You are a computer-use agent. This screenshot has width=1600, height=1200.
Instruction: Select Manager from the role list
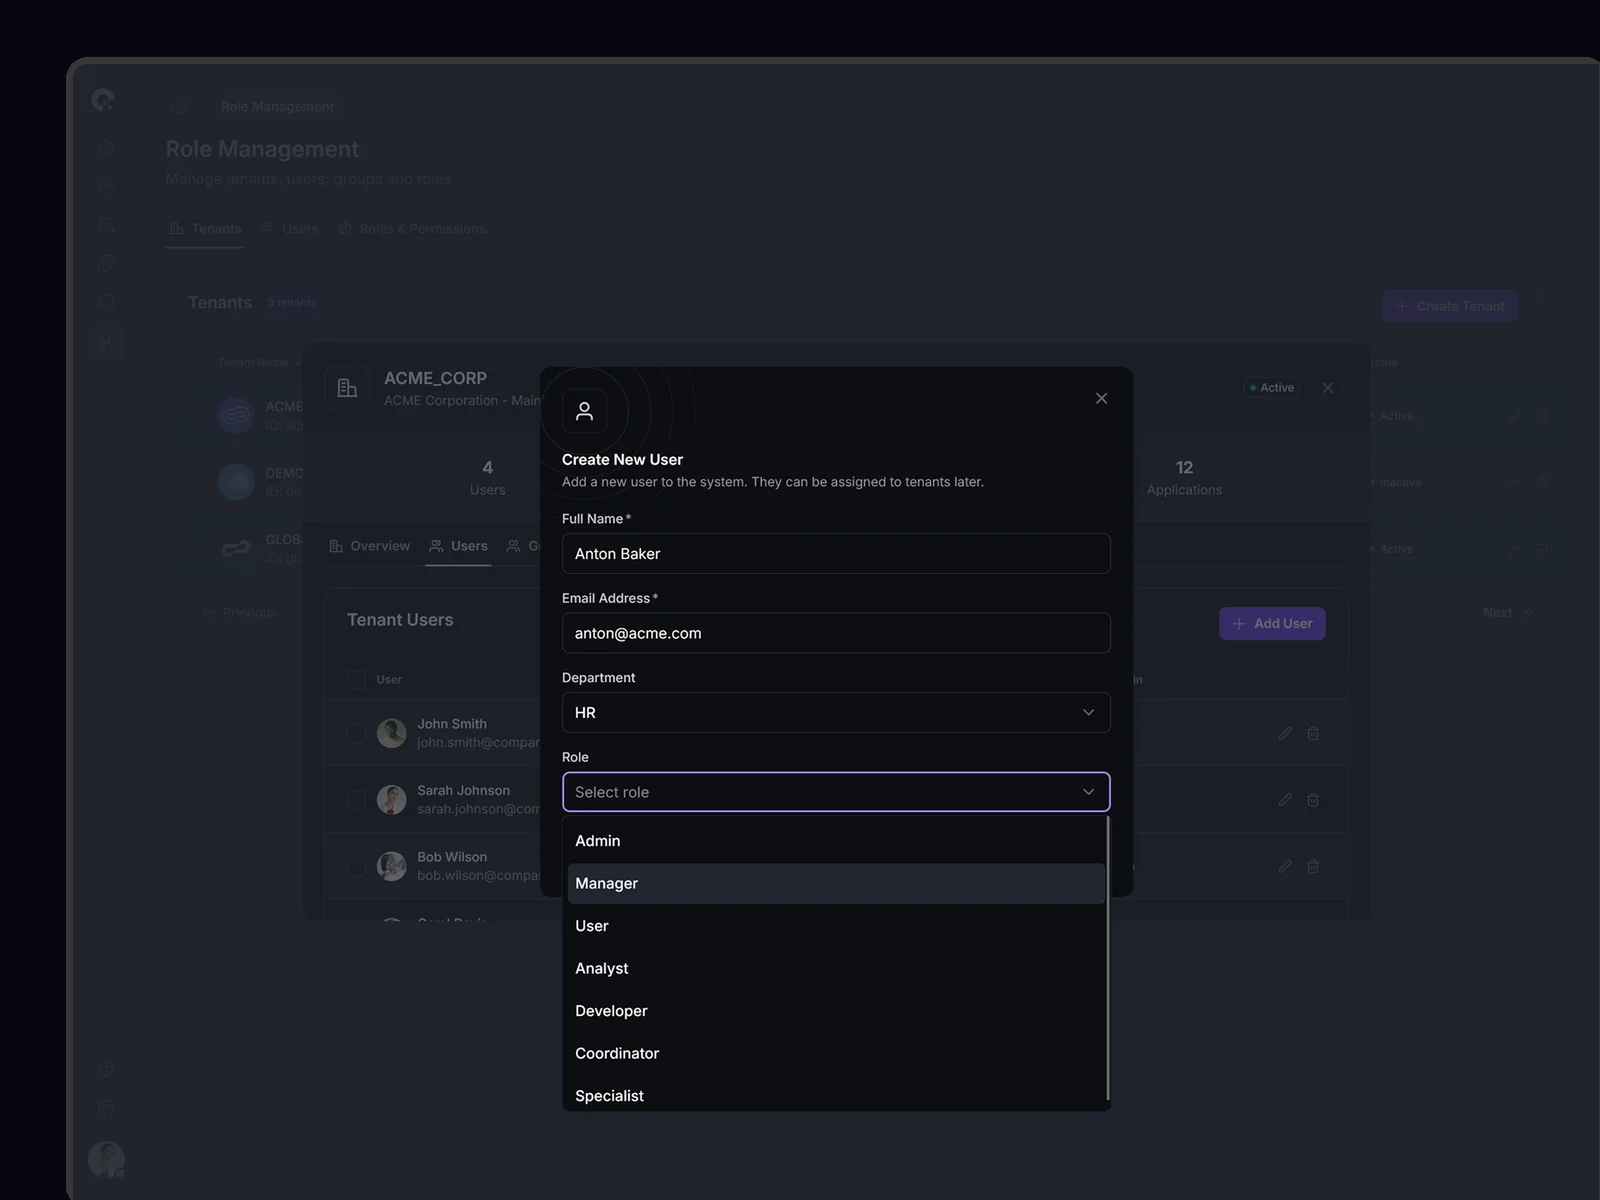coord(835,884)
